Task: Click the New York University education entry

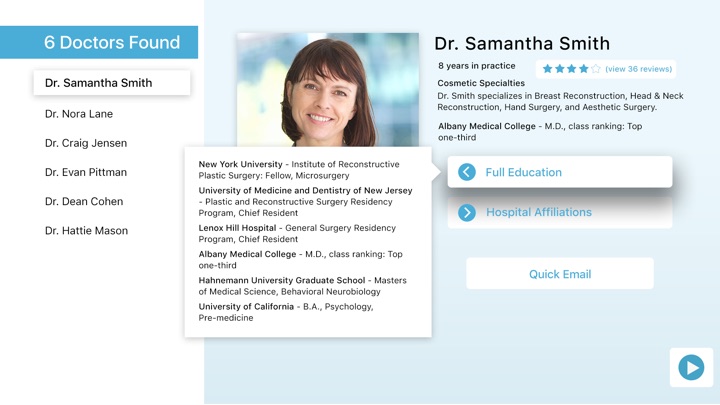Action: 299,170
